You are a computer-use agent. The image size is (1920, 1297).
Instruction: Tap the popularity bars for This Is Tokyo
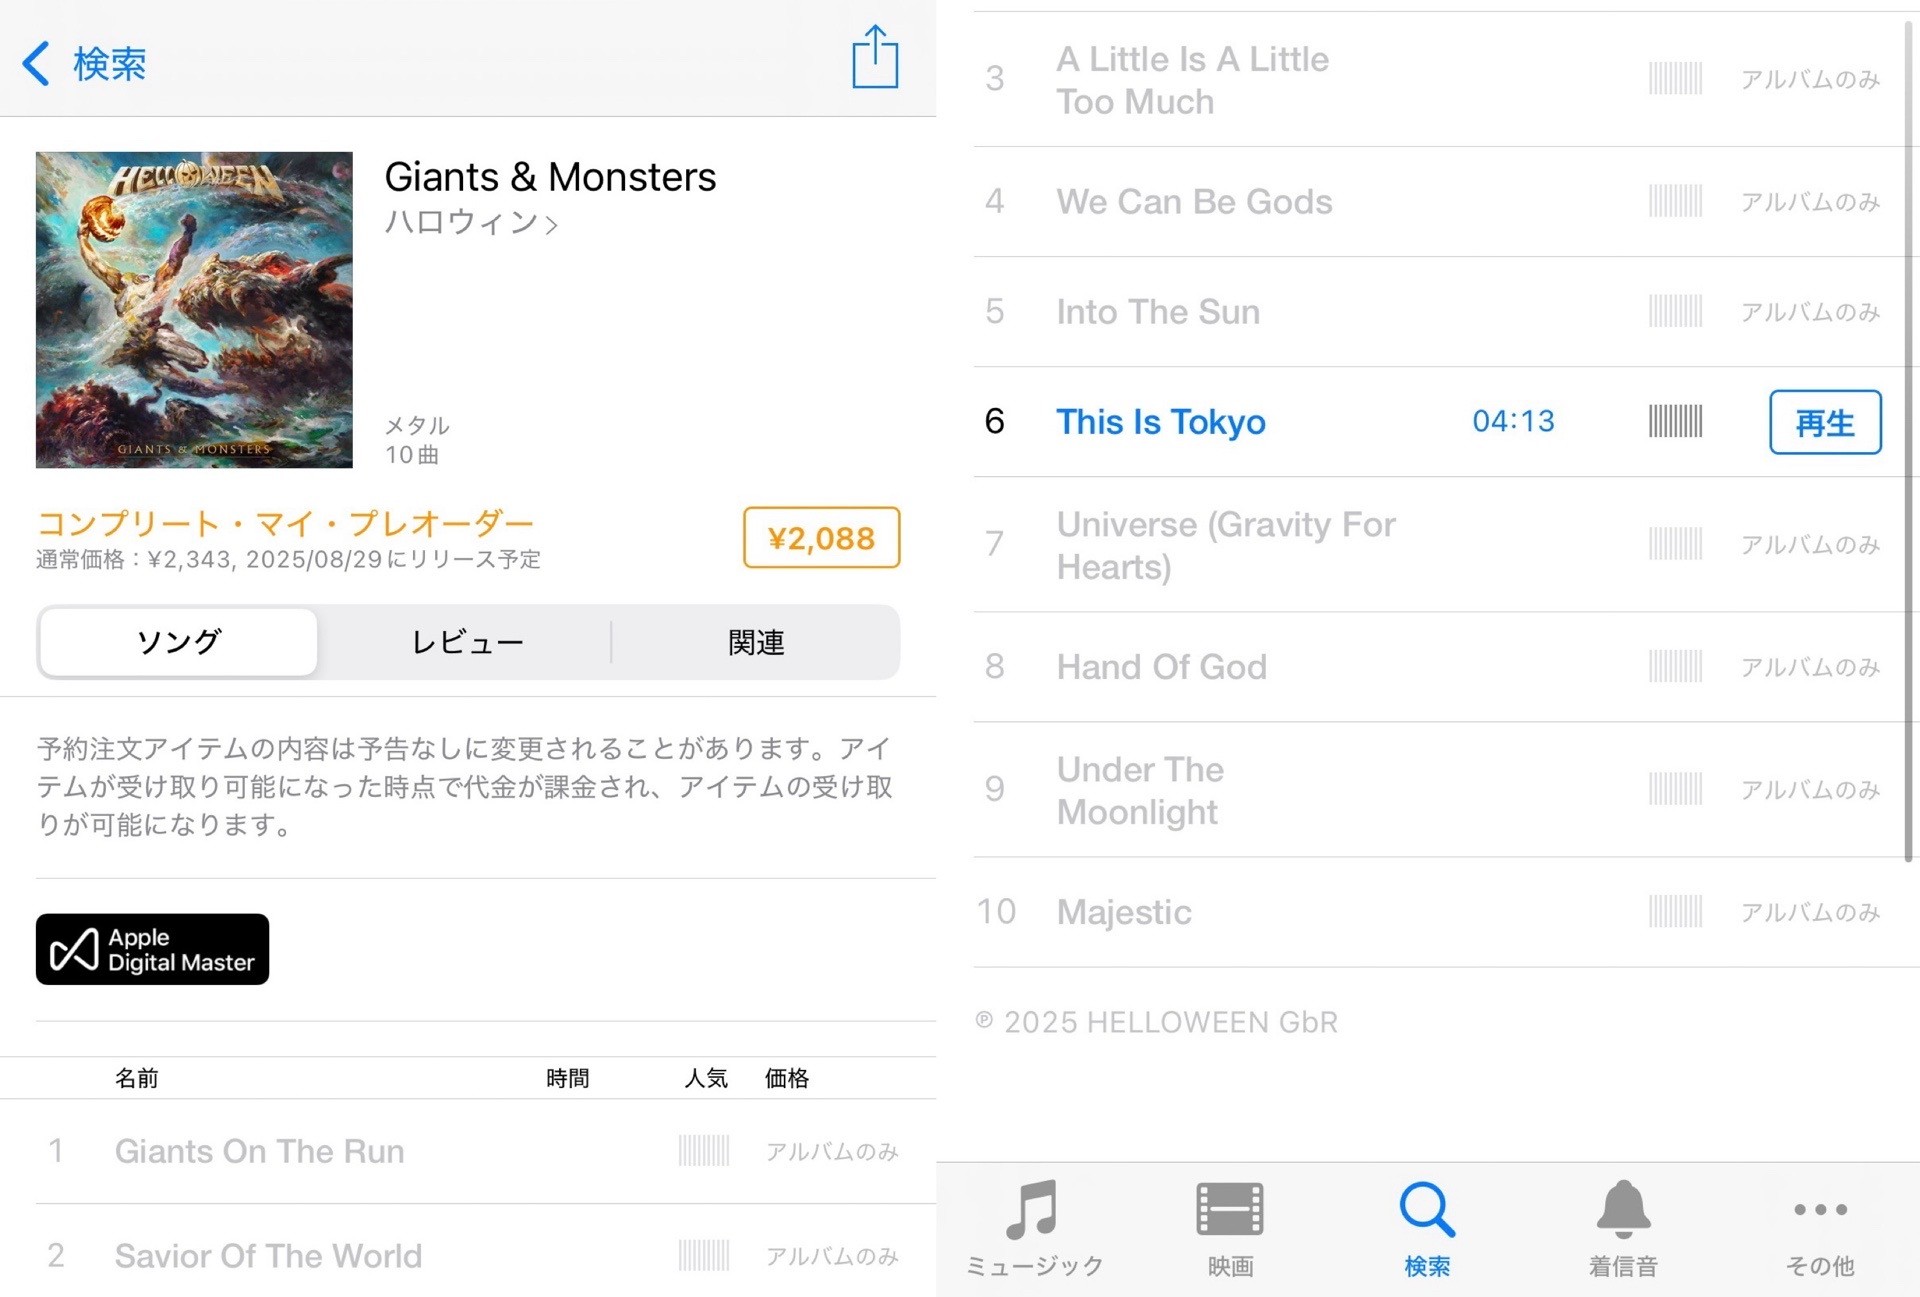(1675, 422)
